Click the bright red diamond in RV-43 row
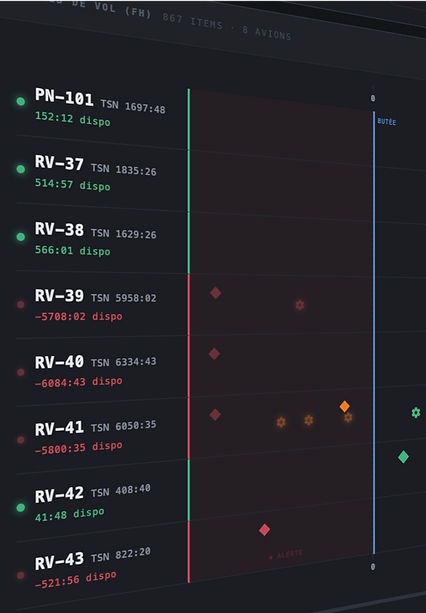This screenshot has width=426, height=613. tap(265, 530)
